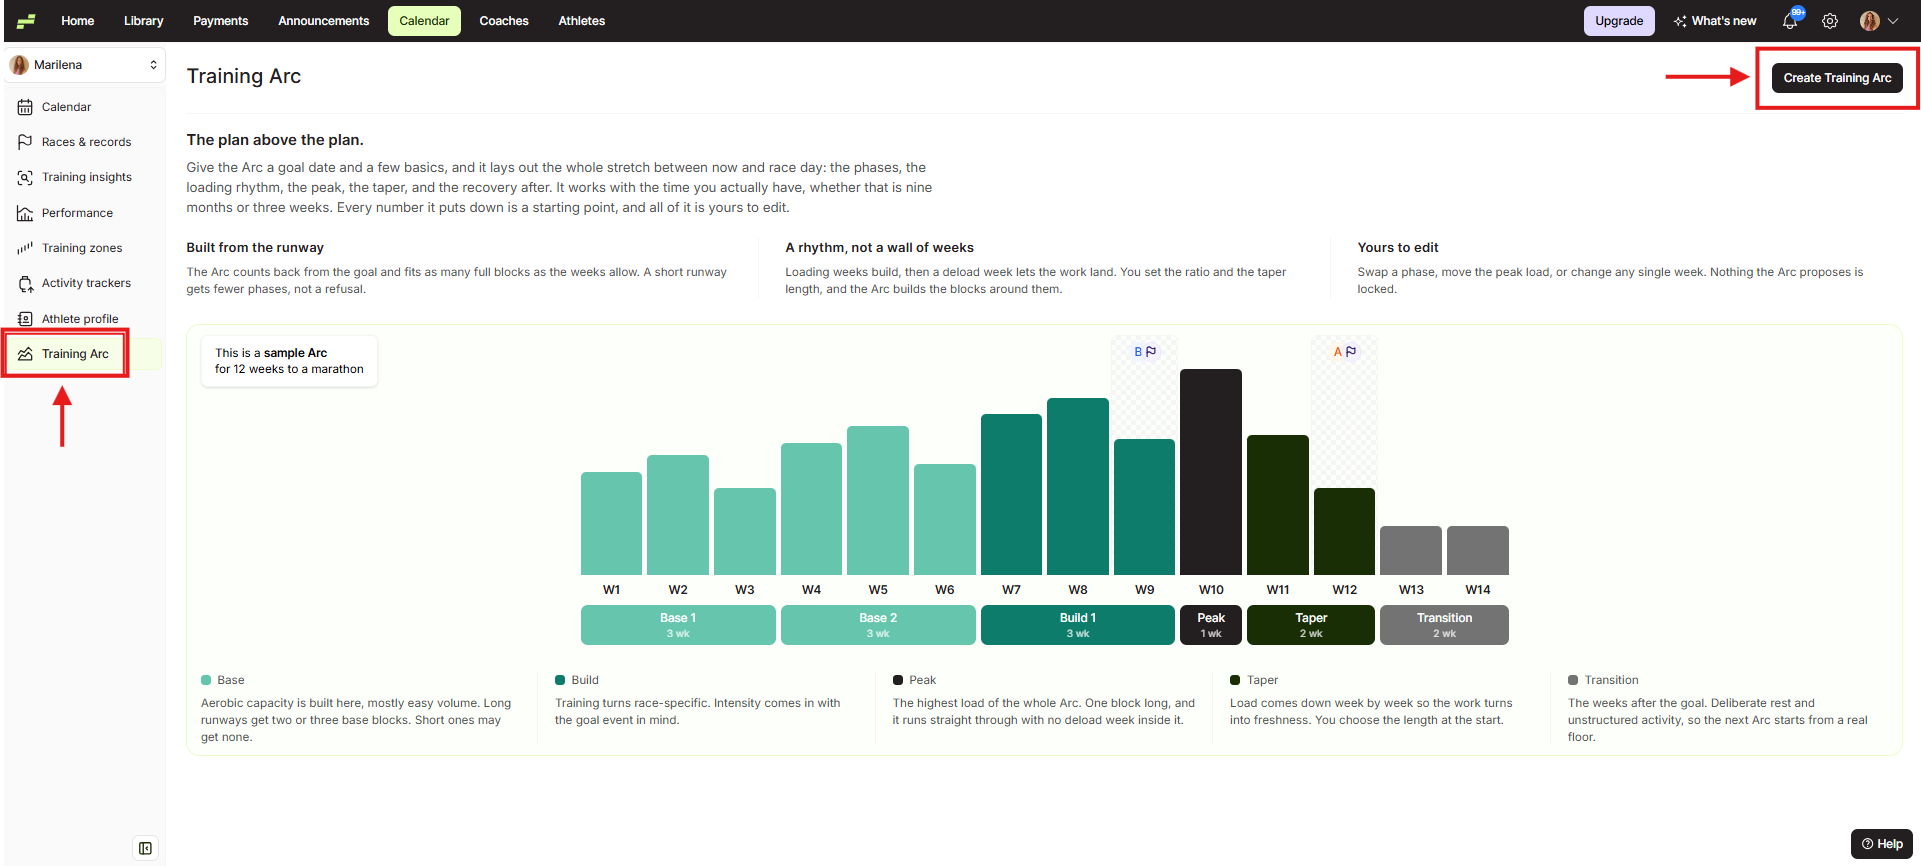Open the Payments menu
This screenshot has width=1921, height=866.
(220, 21)
